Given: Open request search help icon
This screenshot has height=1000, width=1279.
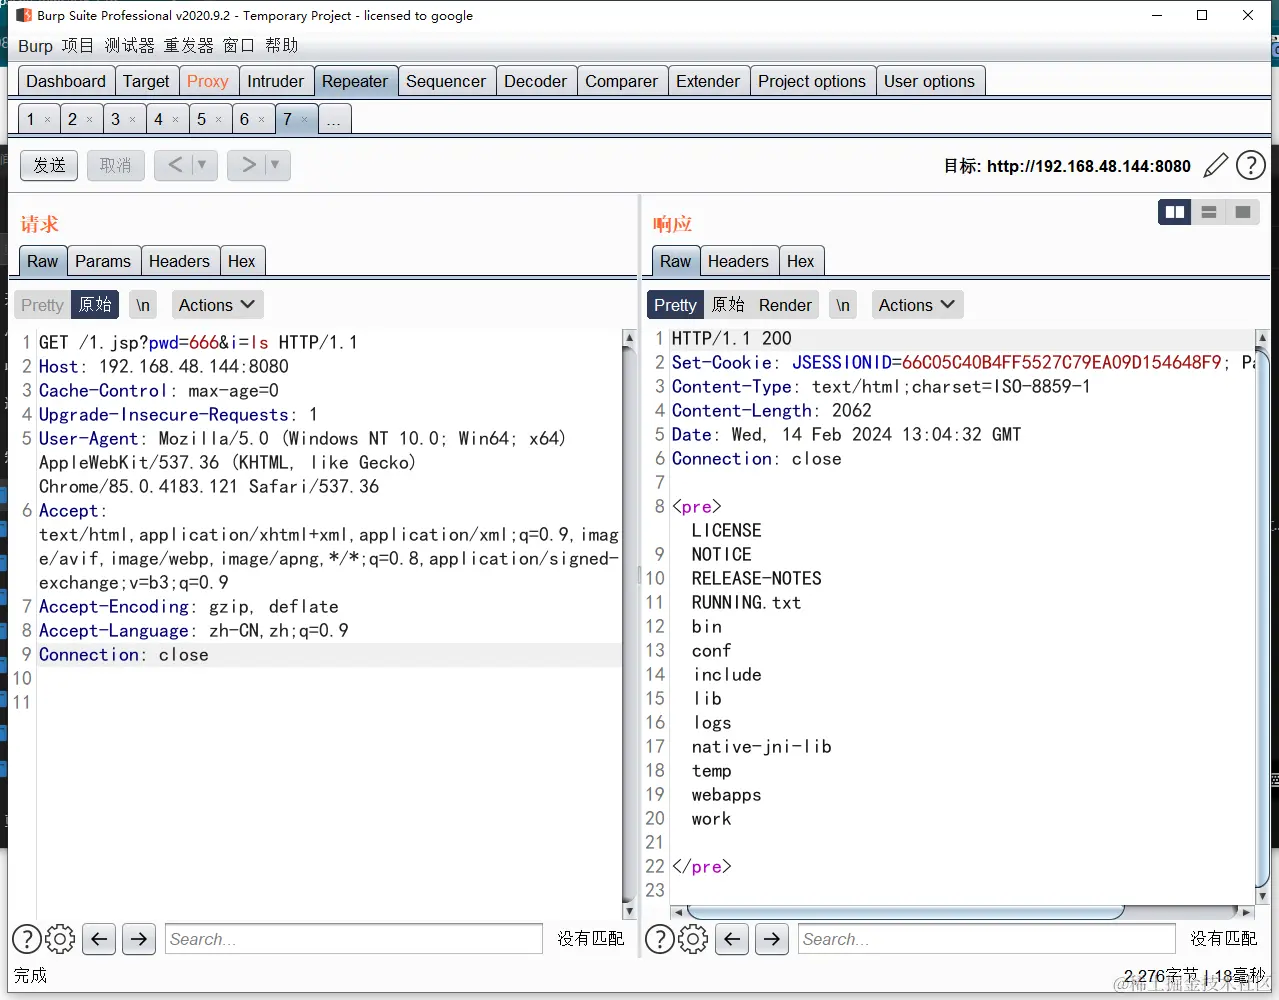Looking at the screenshot, I should point(27,939).
